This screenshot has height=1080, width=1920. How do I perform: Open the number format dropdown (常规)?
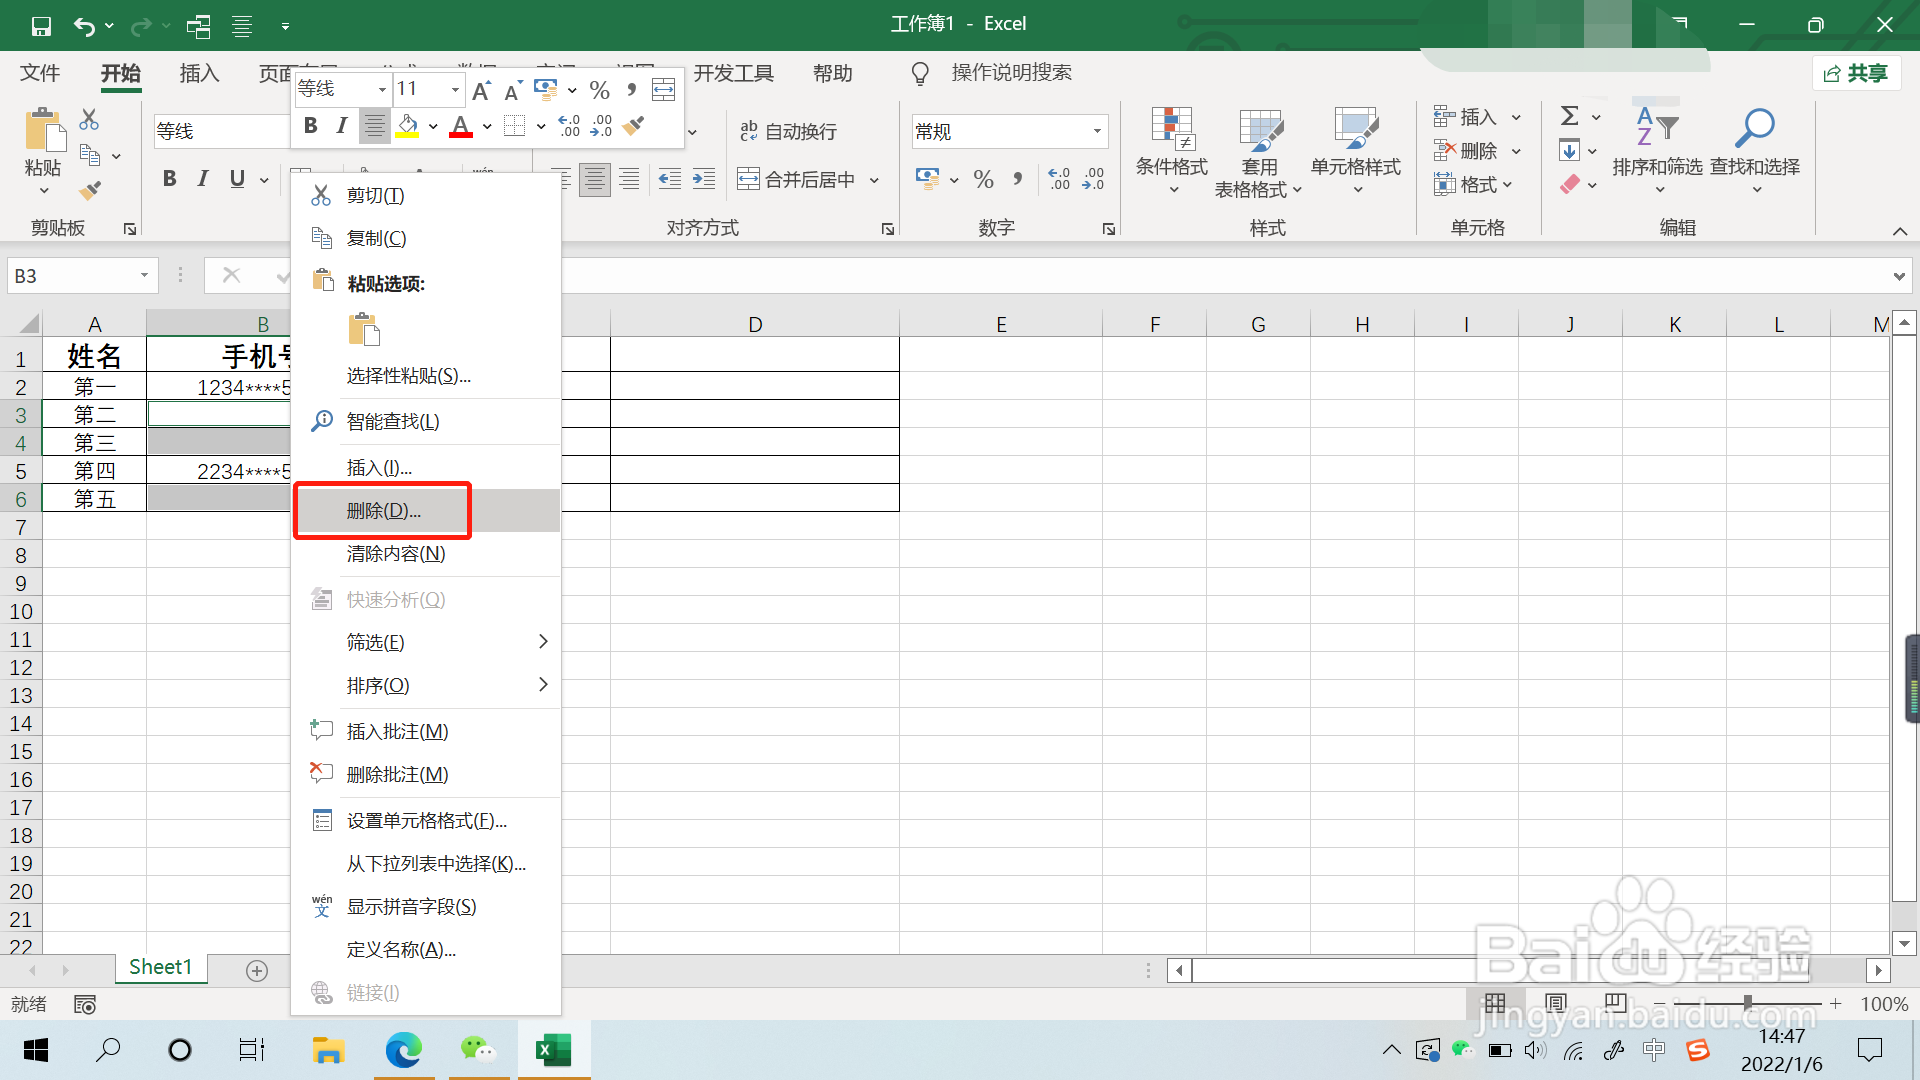(1097, 131)
